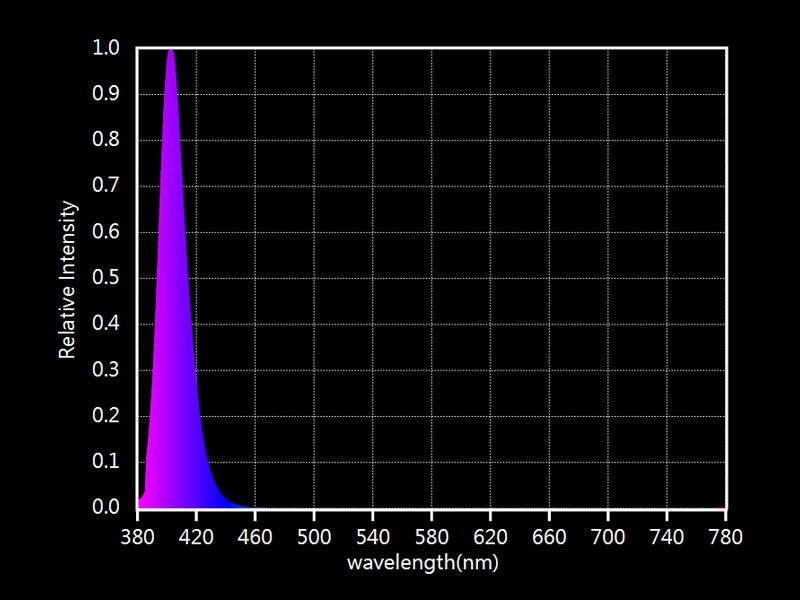Click the 580 wavelength tick label
The height and width of the screenshot is (600, 800).
432,537
